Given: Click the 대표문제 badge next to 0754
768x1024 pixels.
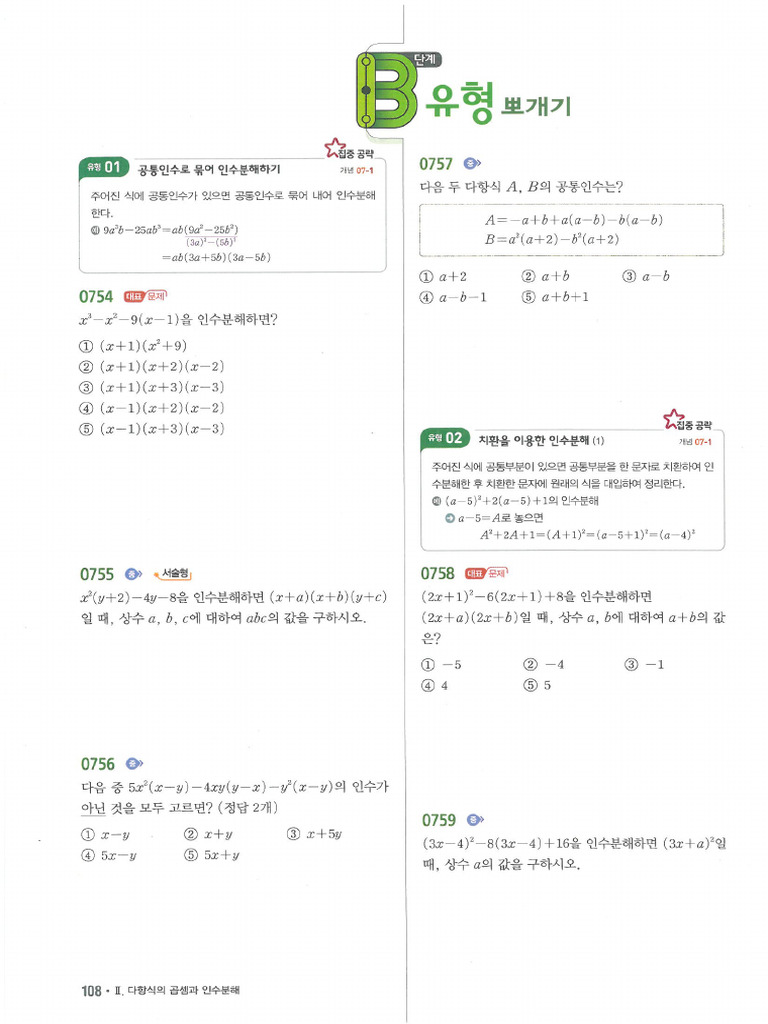Looking at the screenshot, I should point(146,296).
